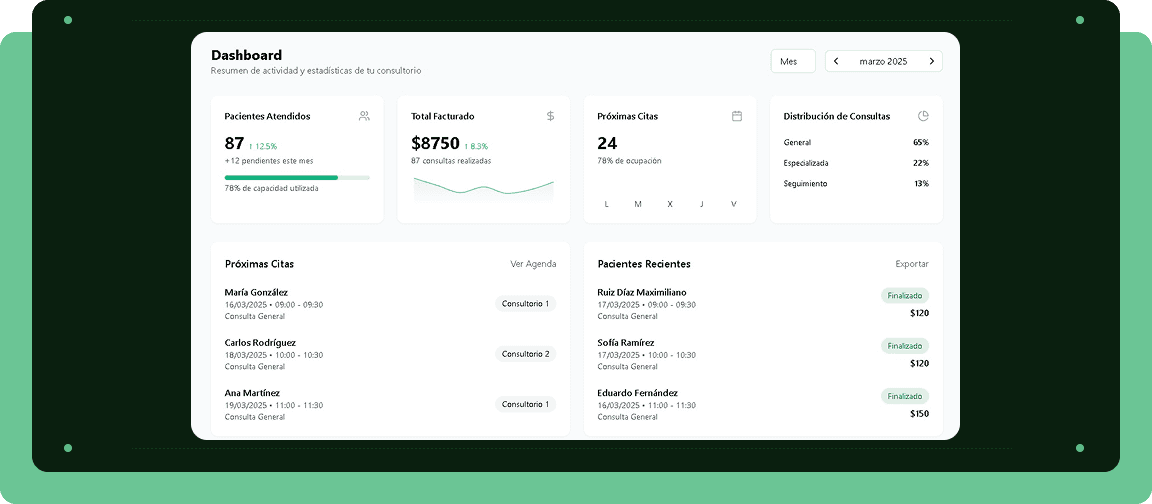Open the Ver Agenda link
1152x504 pixels.
click(x=533, y=264)
